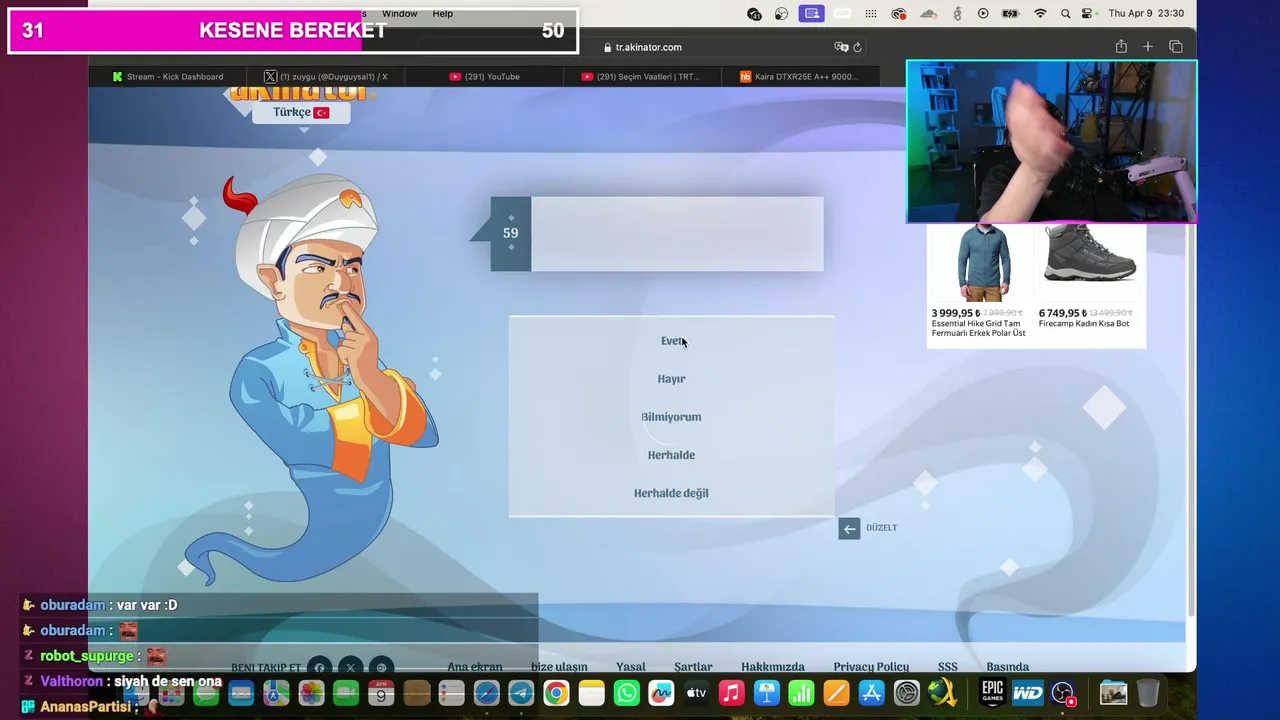This screenshot has height=720, width=1280.
Task: Open the Window menu
Action: (400, 14)
